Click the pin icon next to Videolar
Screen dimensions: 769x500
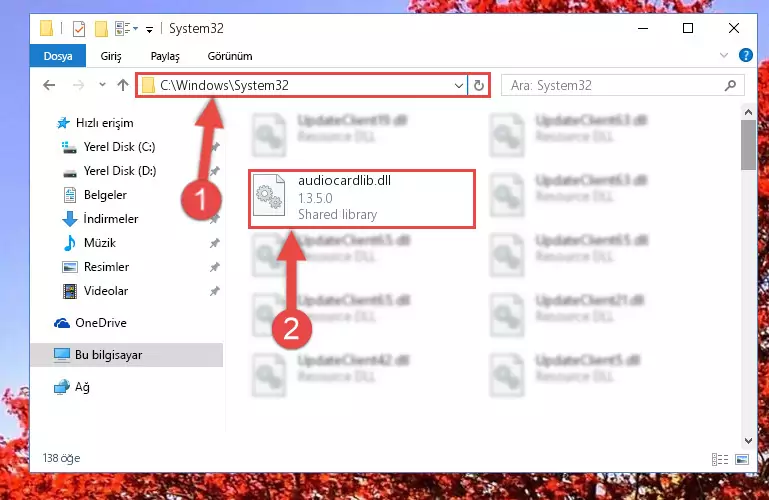pyautogui.click(x=214, y=291)
